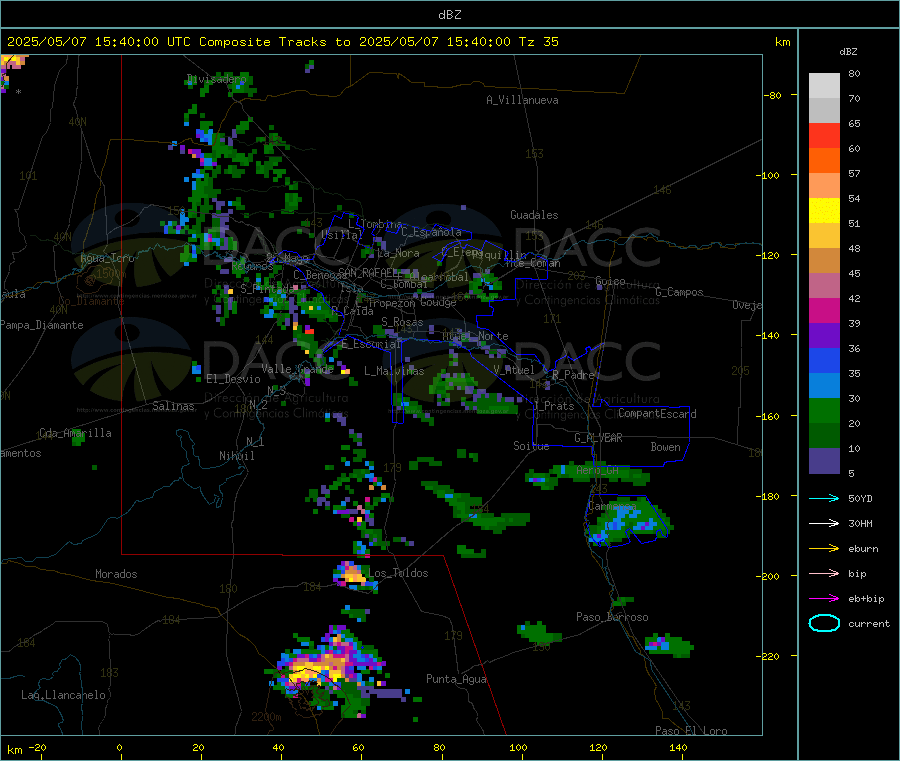Viewport: 900px width, 761px height.
Task: Click the '-80' km tick on right axis
Action: pos(771,95)
